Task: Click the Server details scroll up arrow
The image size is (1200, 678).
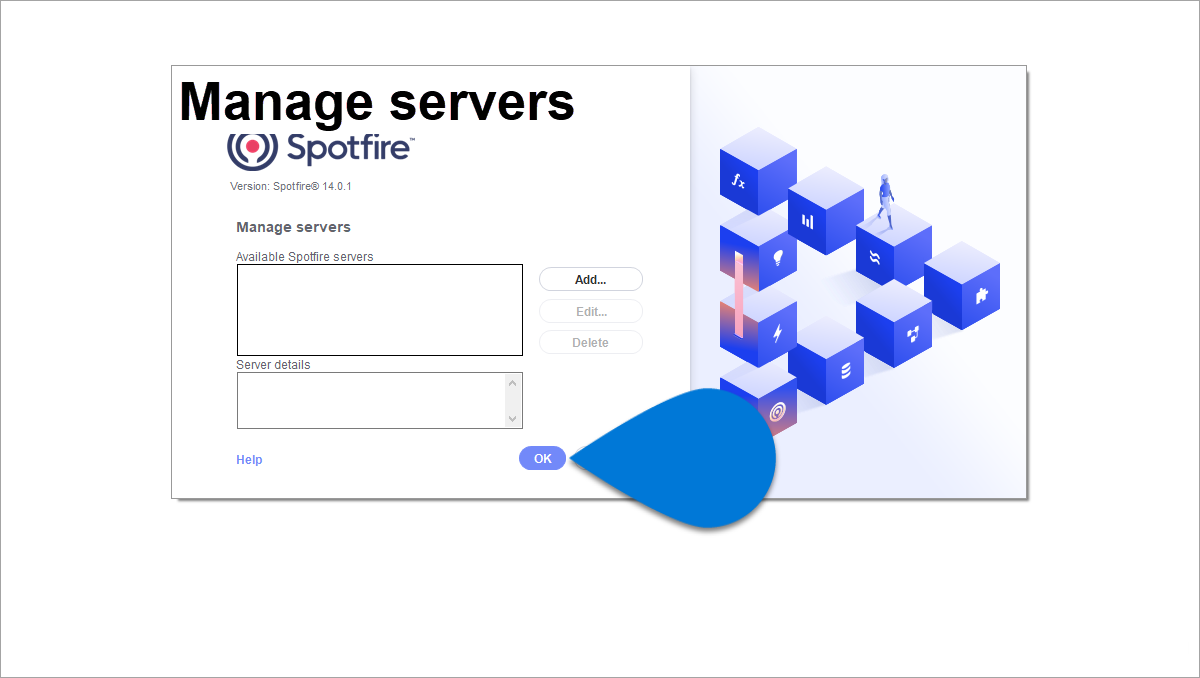Action: 513,382
